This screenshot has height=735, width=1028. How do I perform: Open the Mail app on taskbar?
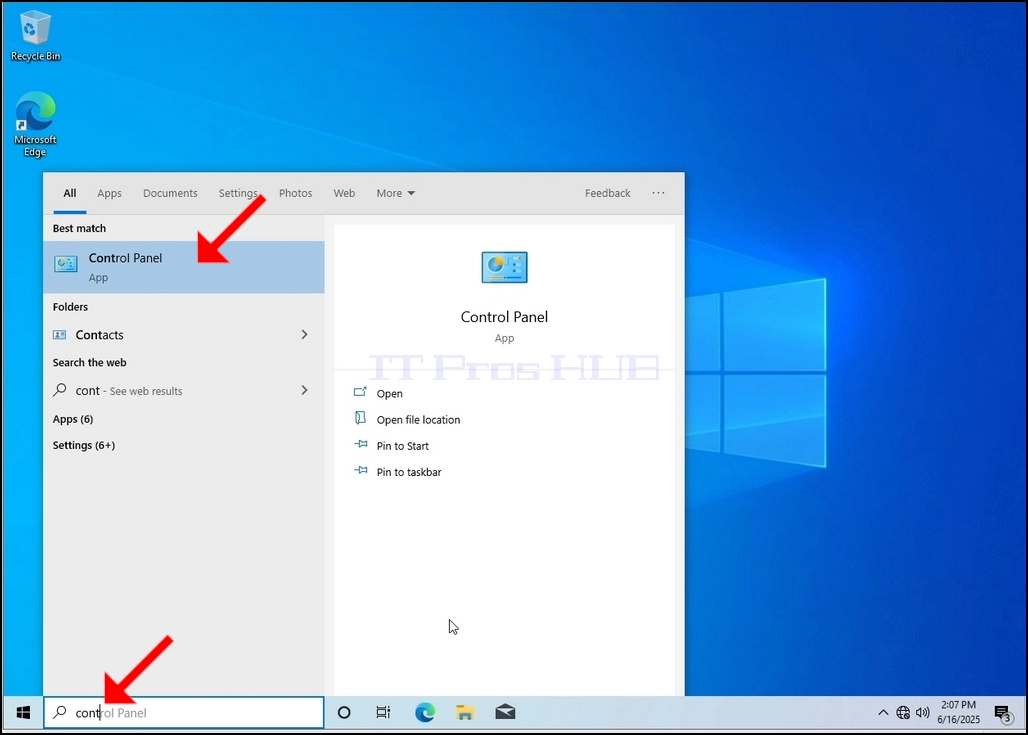(505, 712)
